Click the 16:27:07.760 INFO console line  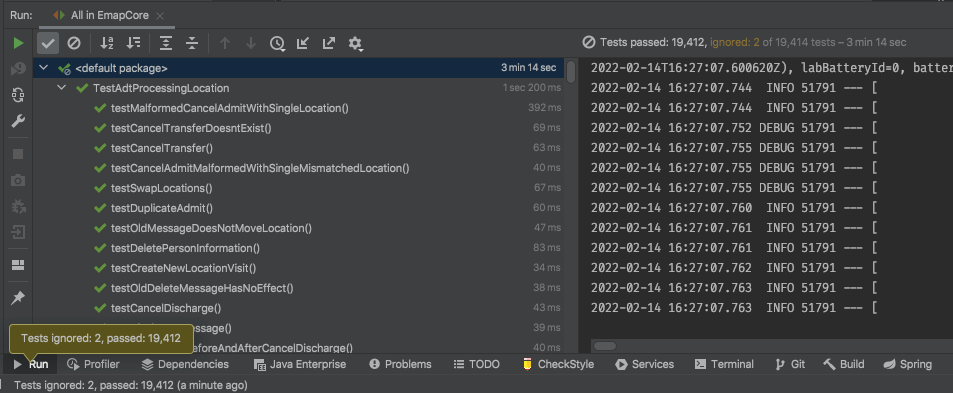(x=734, y=208)
